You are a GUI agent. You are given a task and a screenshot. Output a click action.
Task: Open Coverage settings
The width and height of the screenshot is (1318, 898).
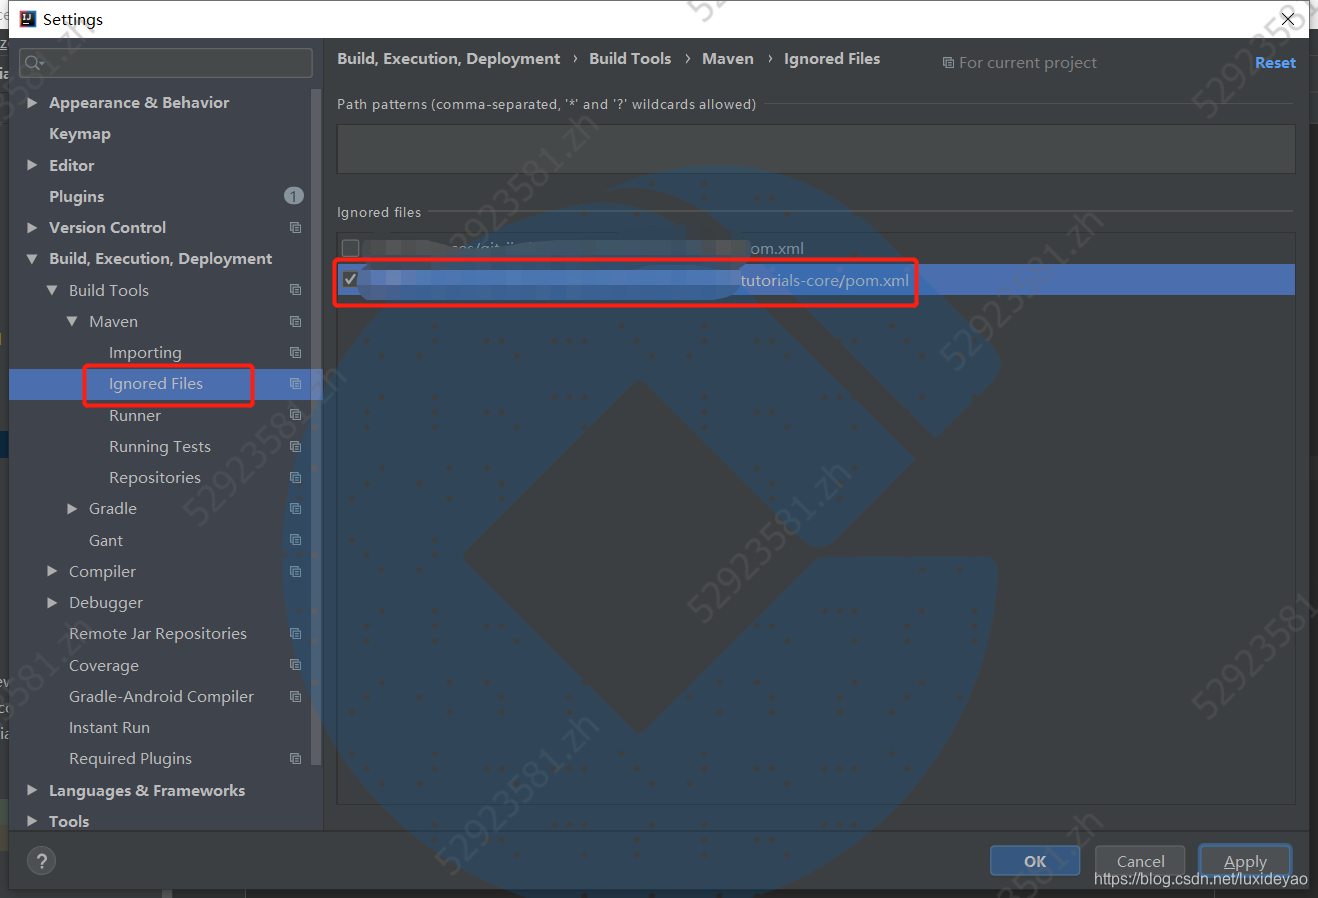pos(104,665)
